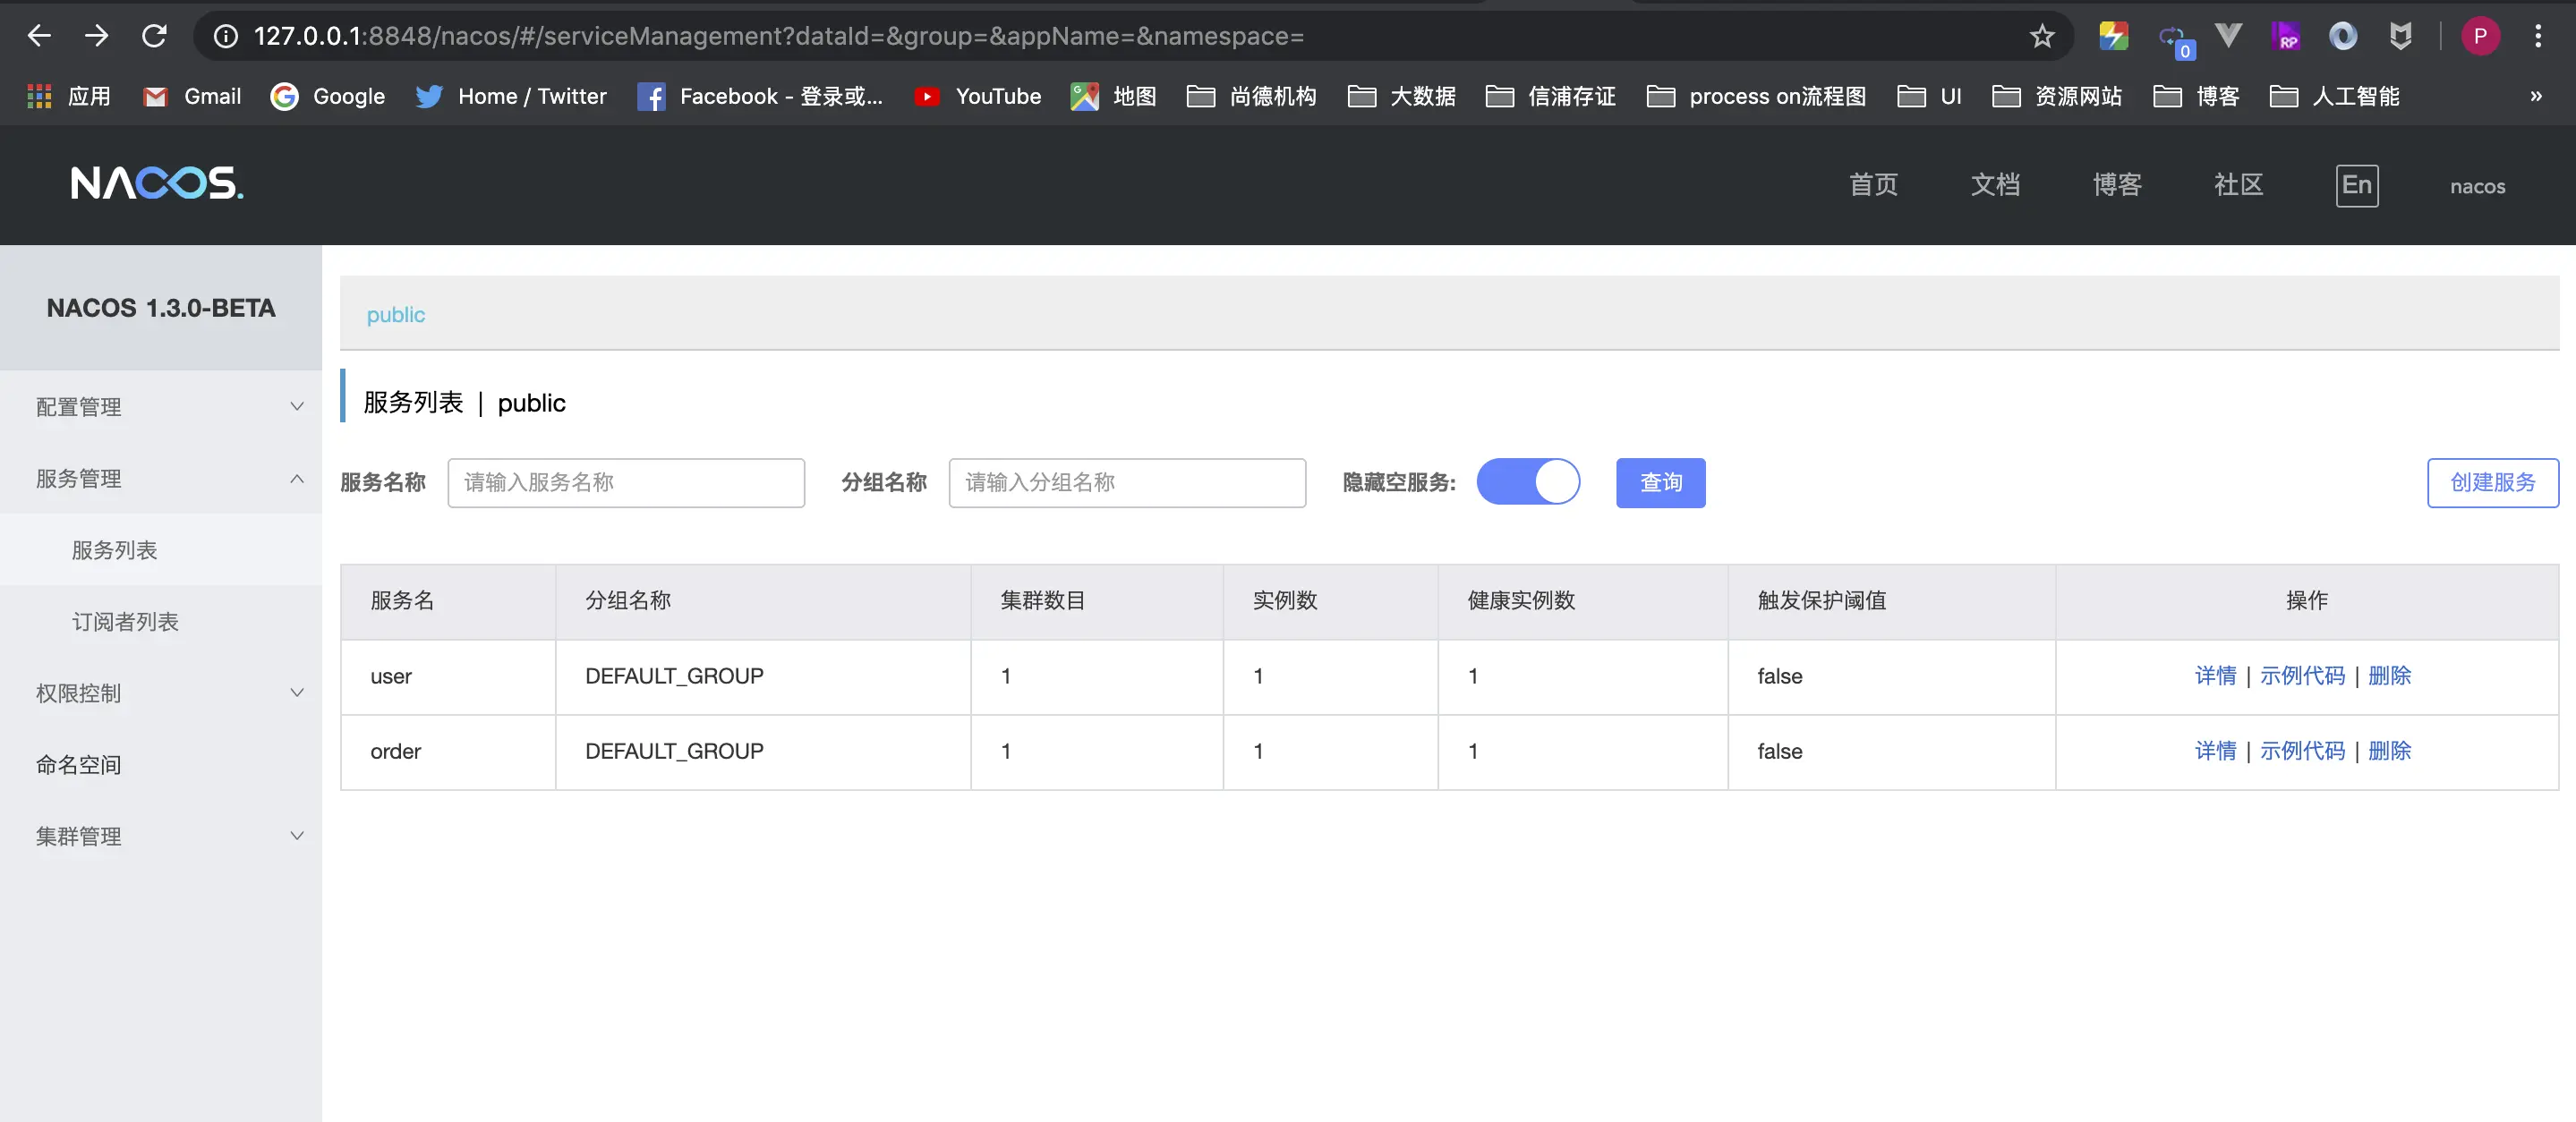This screenshot has height=1122, width=2576.
Task: Toggle the hide empty services switch
Action: (x=1527, y=482)
